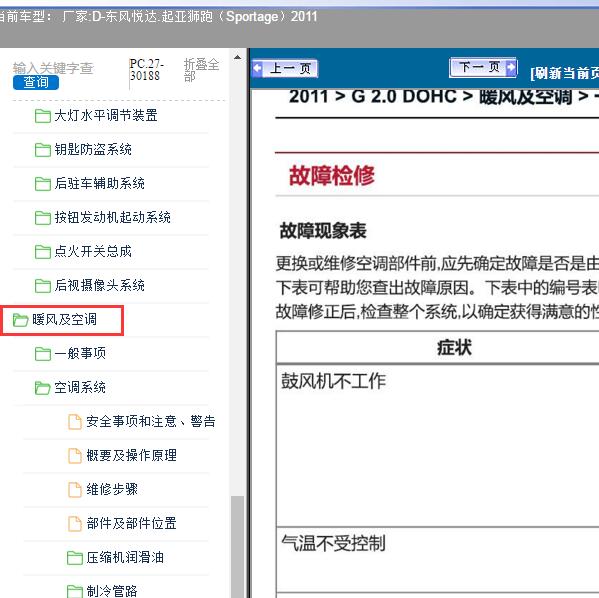
Task: Click the document icon beside 维修步骤
Action: (x=75, y=489)
